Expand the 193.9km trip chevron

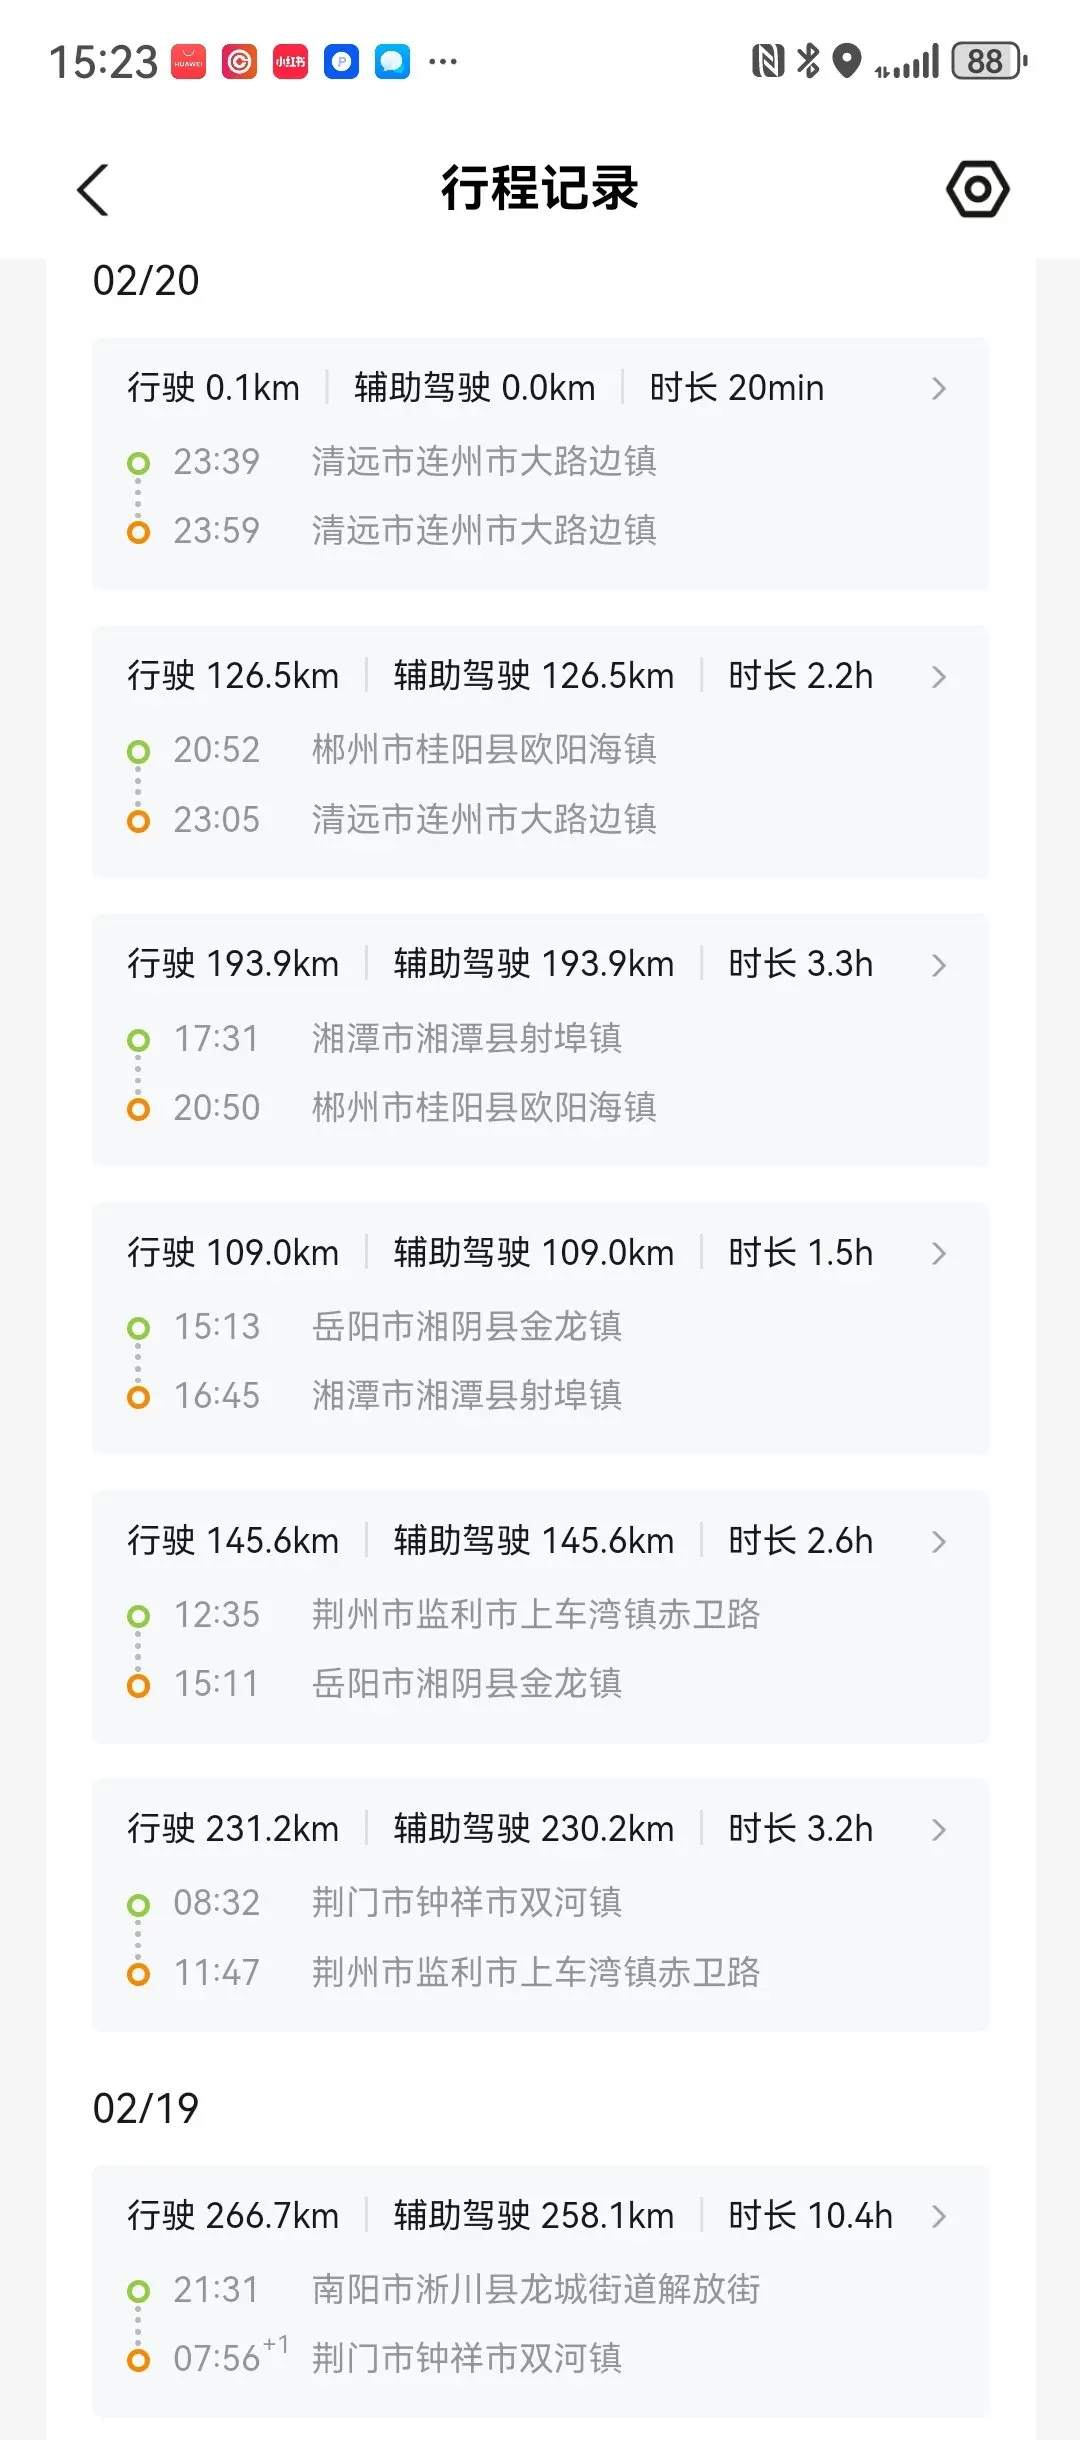[x=938, y=965]
